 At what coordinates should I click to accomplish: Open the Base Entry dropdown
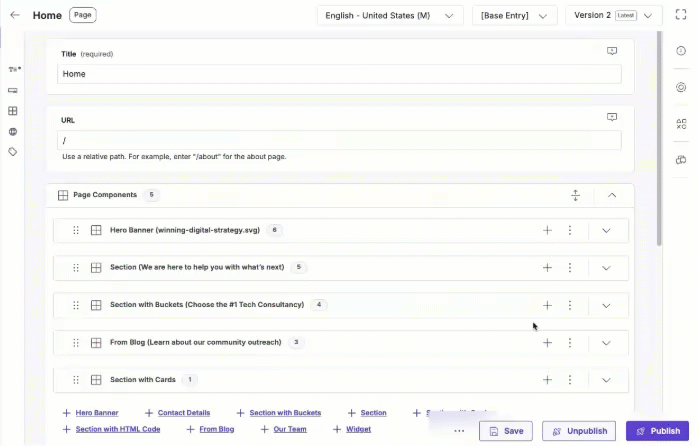515,16
